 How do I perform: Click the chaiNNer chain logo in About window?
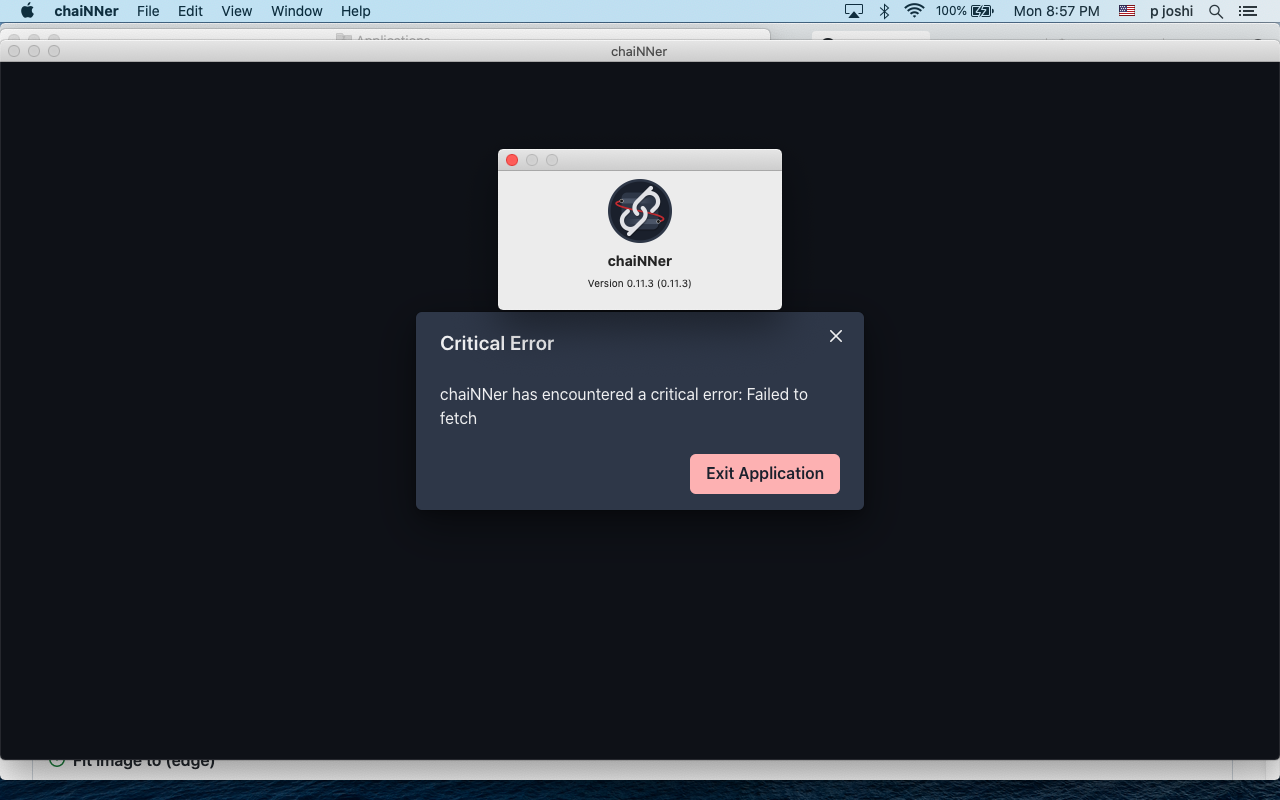click(640, 211)
